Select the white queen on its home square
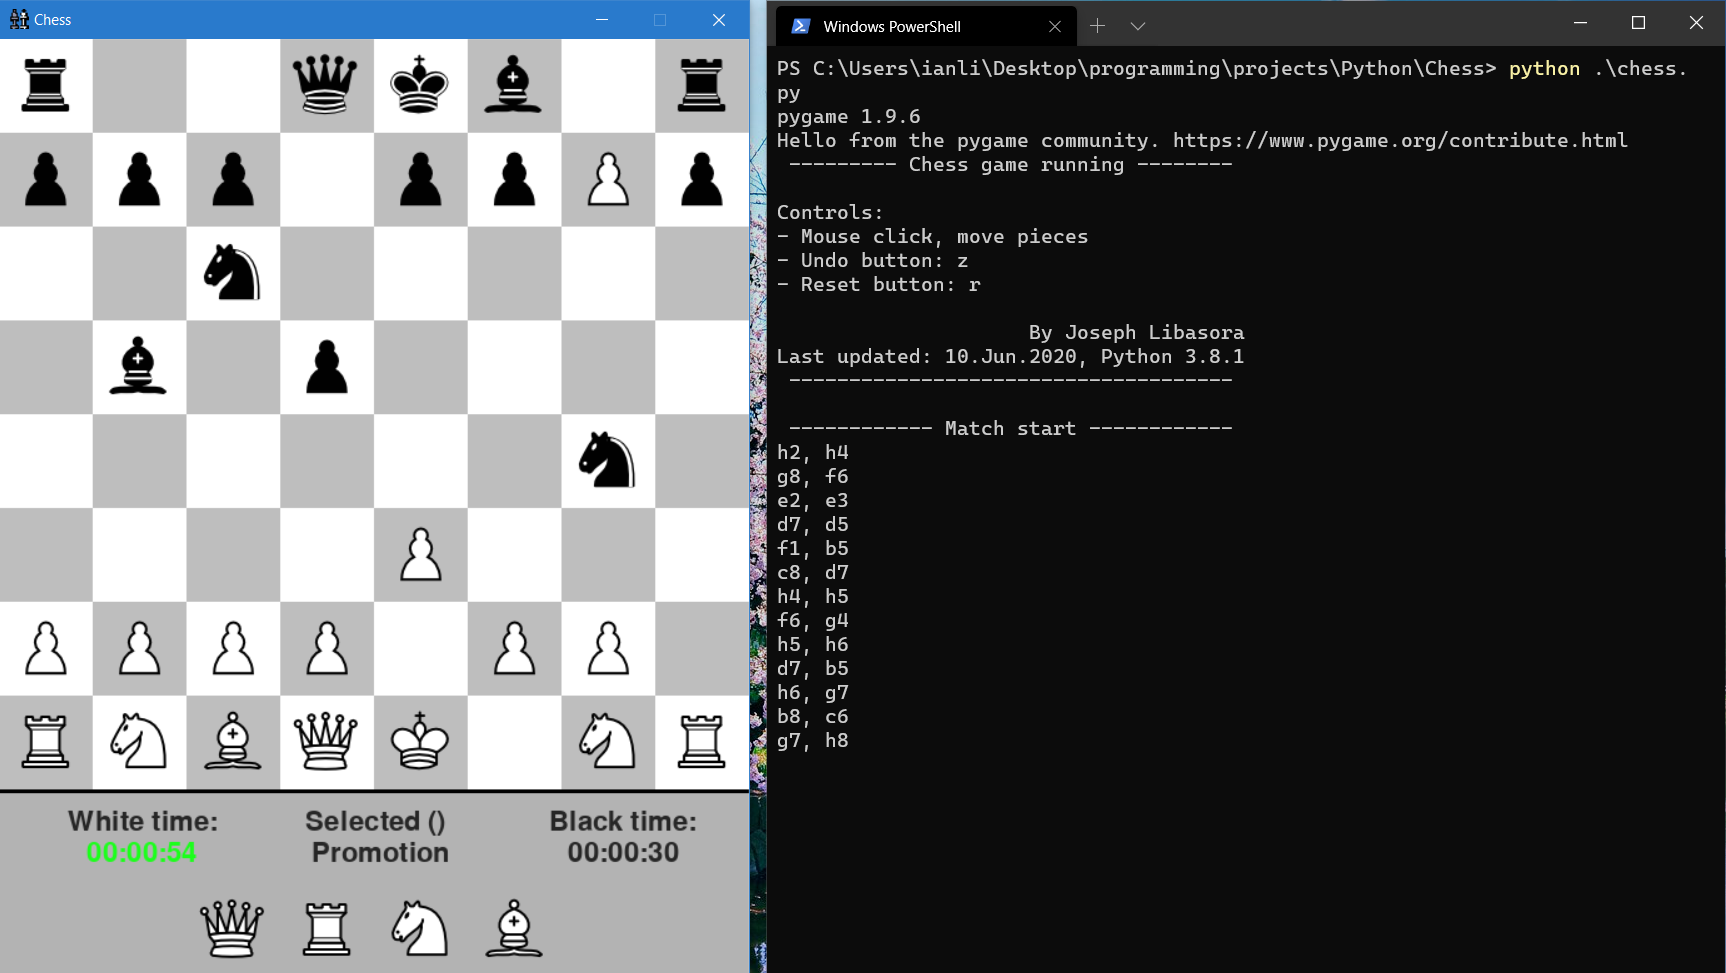The image size is (1726, 973). [326, 743]
